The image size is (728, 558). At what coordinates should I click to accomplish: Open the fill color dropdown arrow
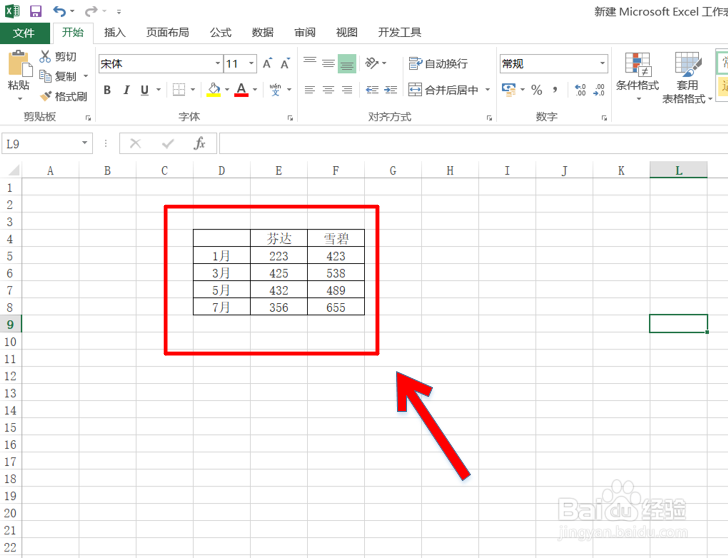[227, 90]
